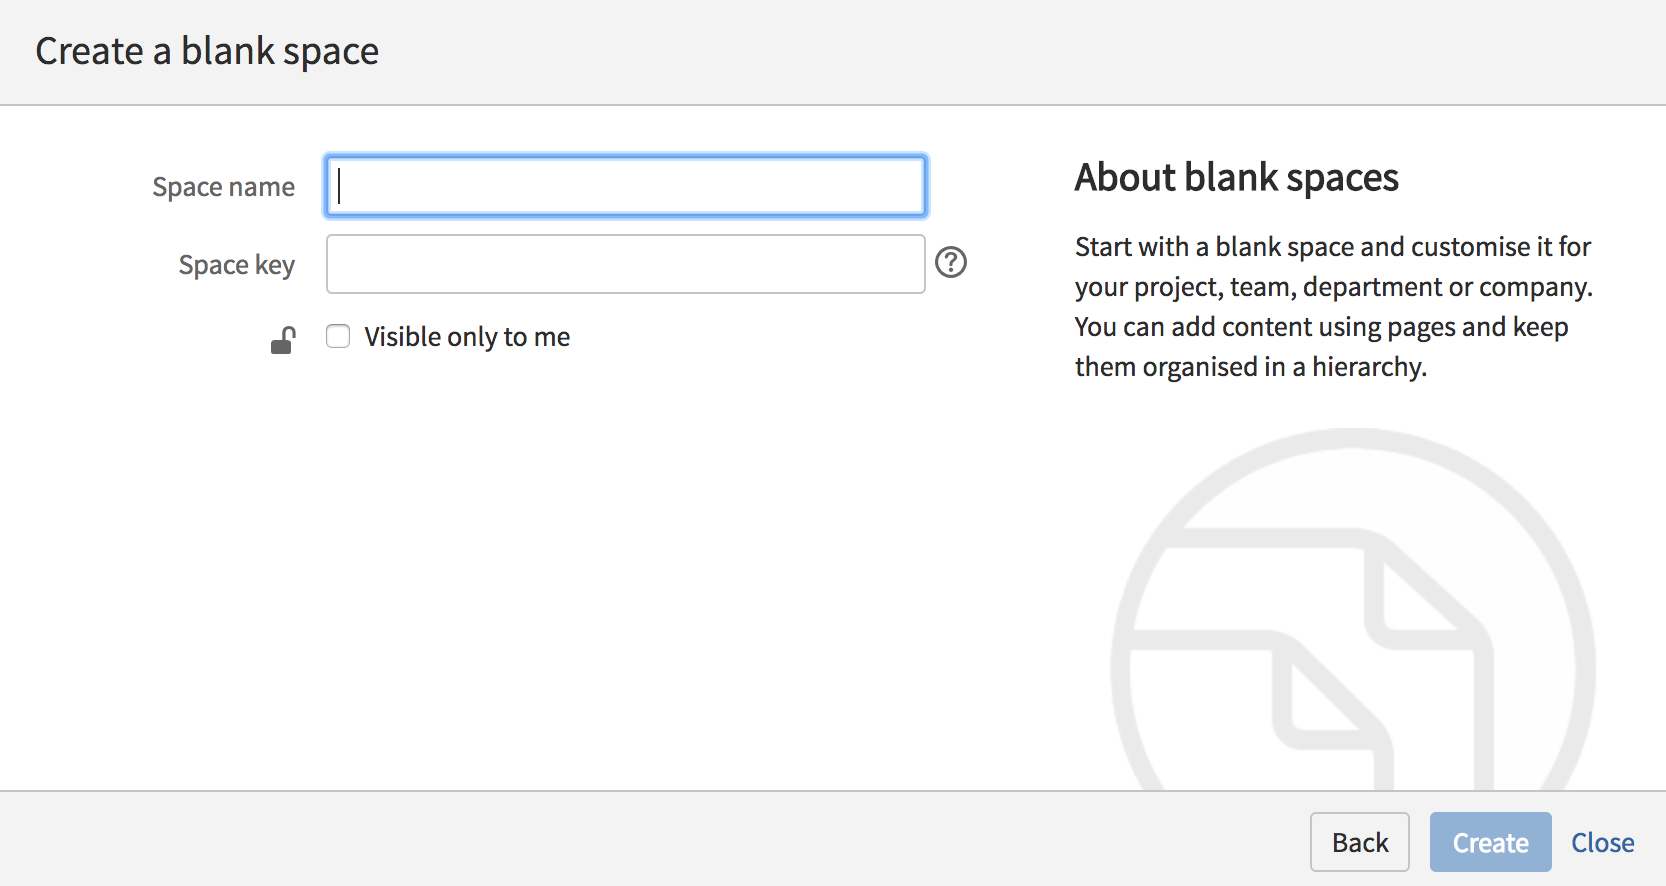Click the 'Visible only to me' label text
Viewport: 1666px width, 886px height.
pyautogui.click(x=467, y=337)
